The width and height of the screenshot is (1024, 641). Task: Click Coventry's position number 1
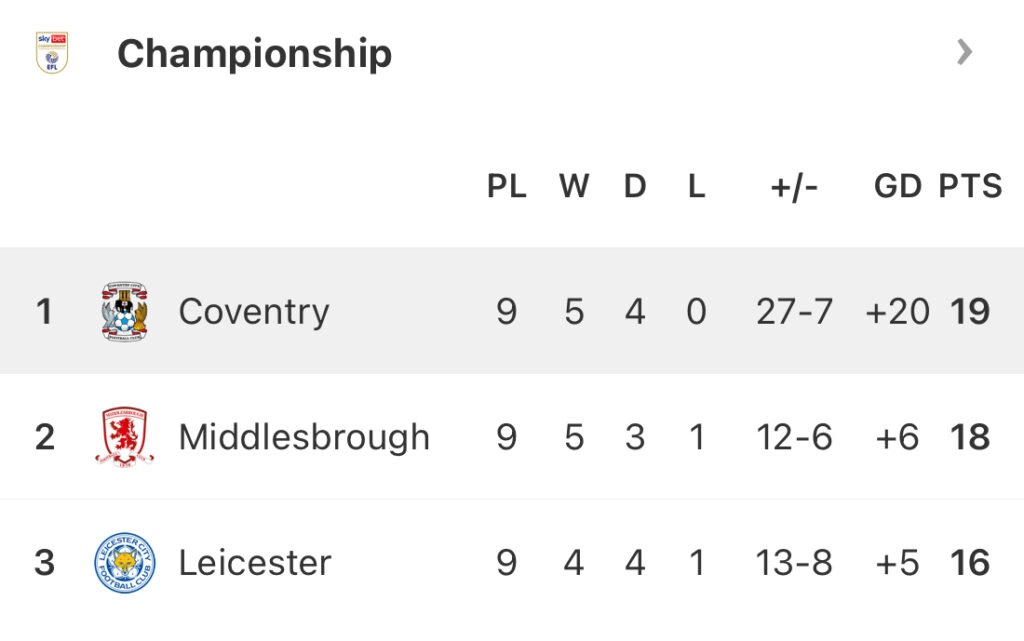(x=44, y=312)
